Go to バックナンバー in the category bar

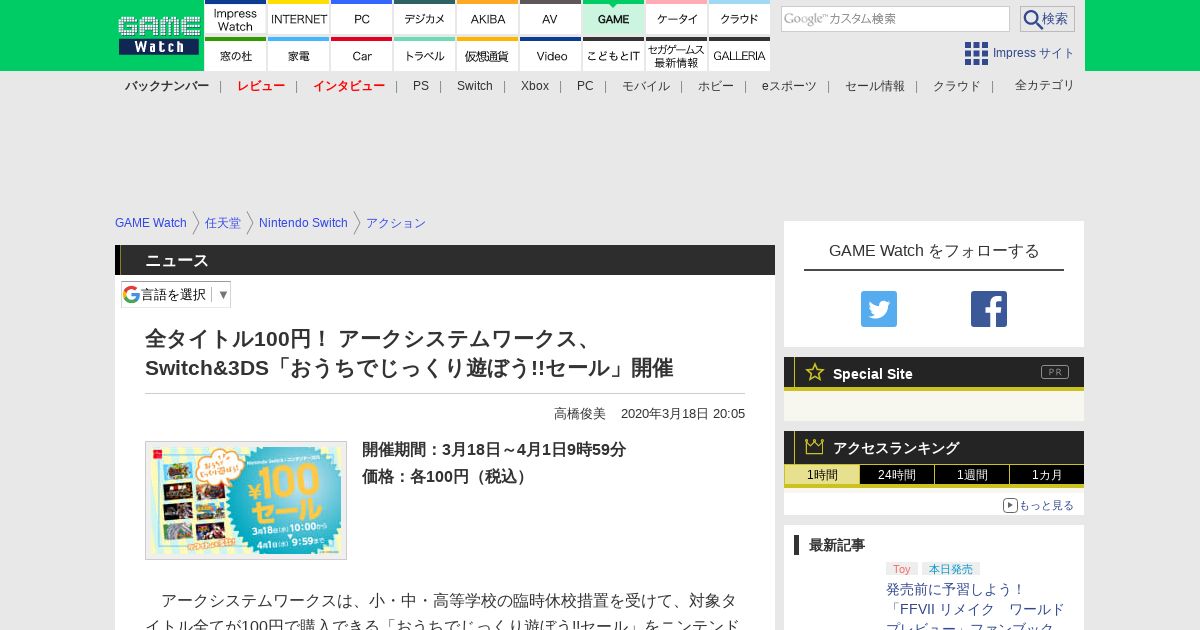(167, 86)
